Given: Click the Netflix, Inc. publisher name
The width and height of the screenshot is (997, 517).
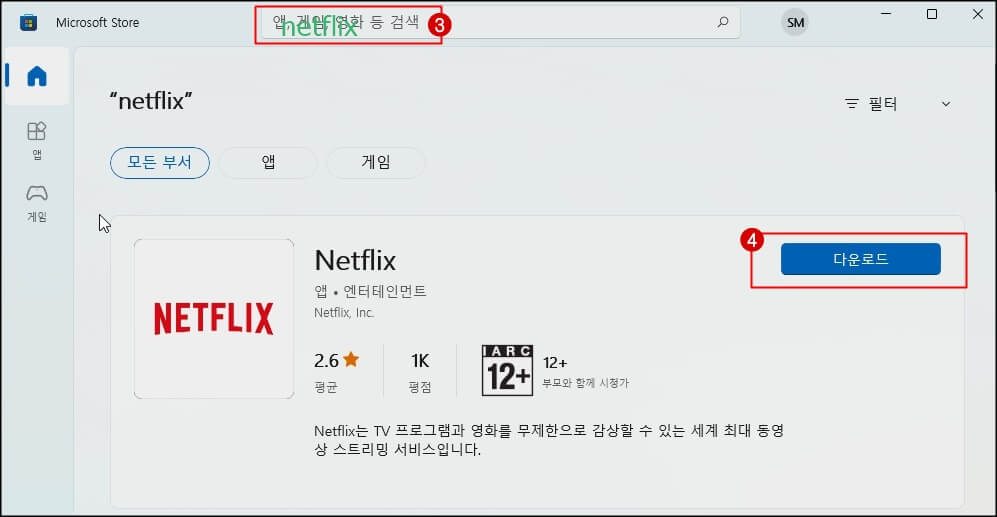Looking at the screenshot, I should click(x=344, y=313).
